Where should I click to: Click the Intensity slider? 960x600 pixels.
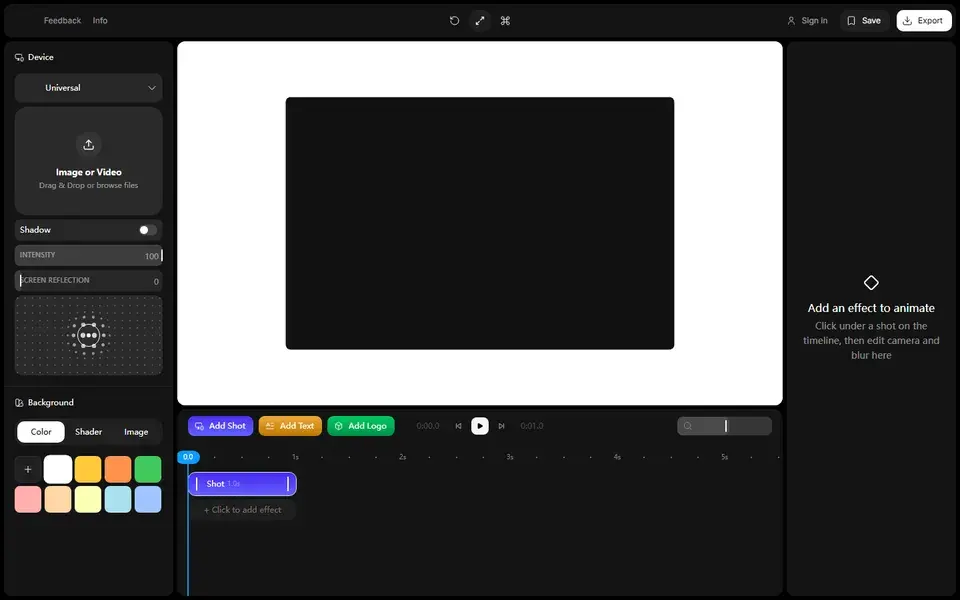coord(89,255)
